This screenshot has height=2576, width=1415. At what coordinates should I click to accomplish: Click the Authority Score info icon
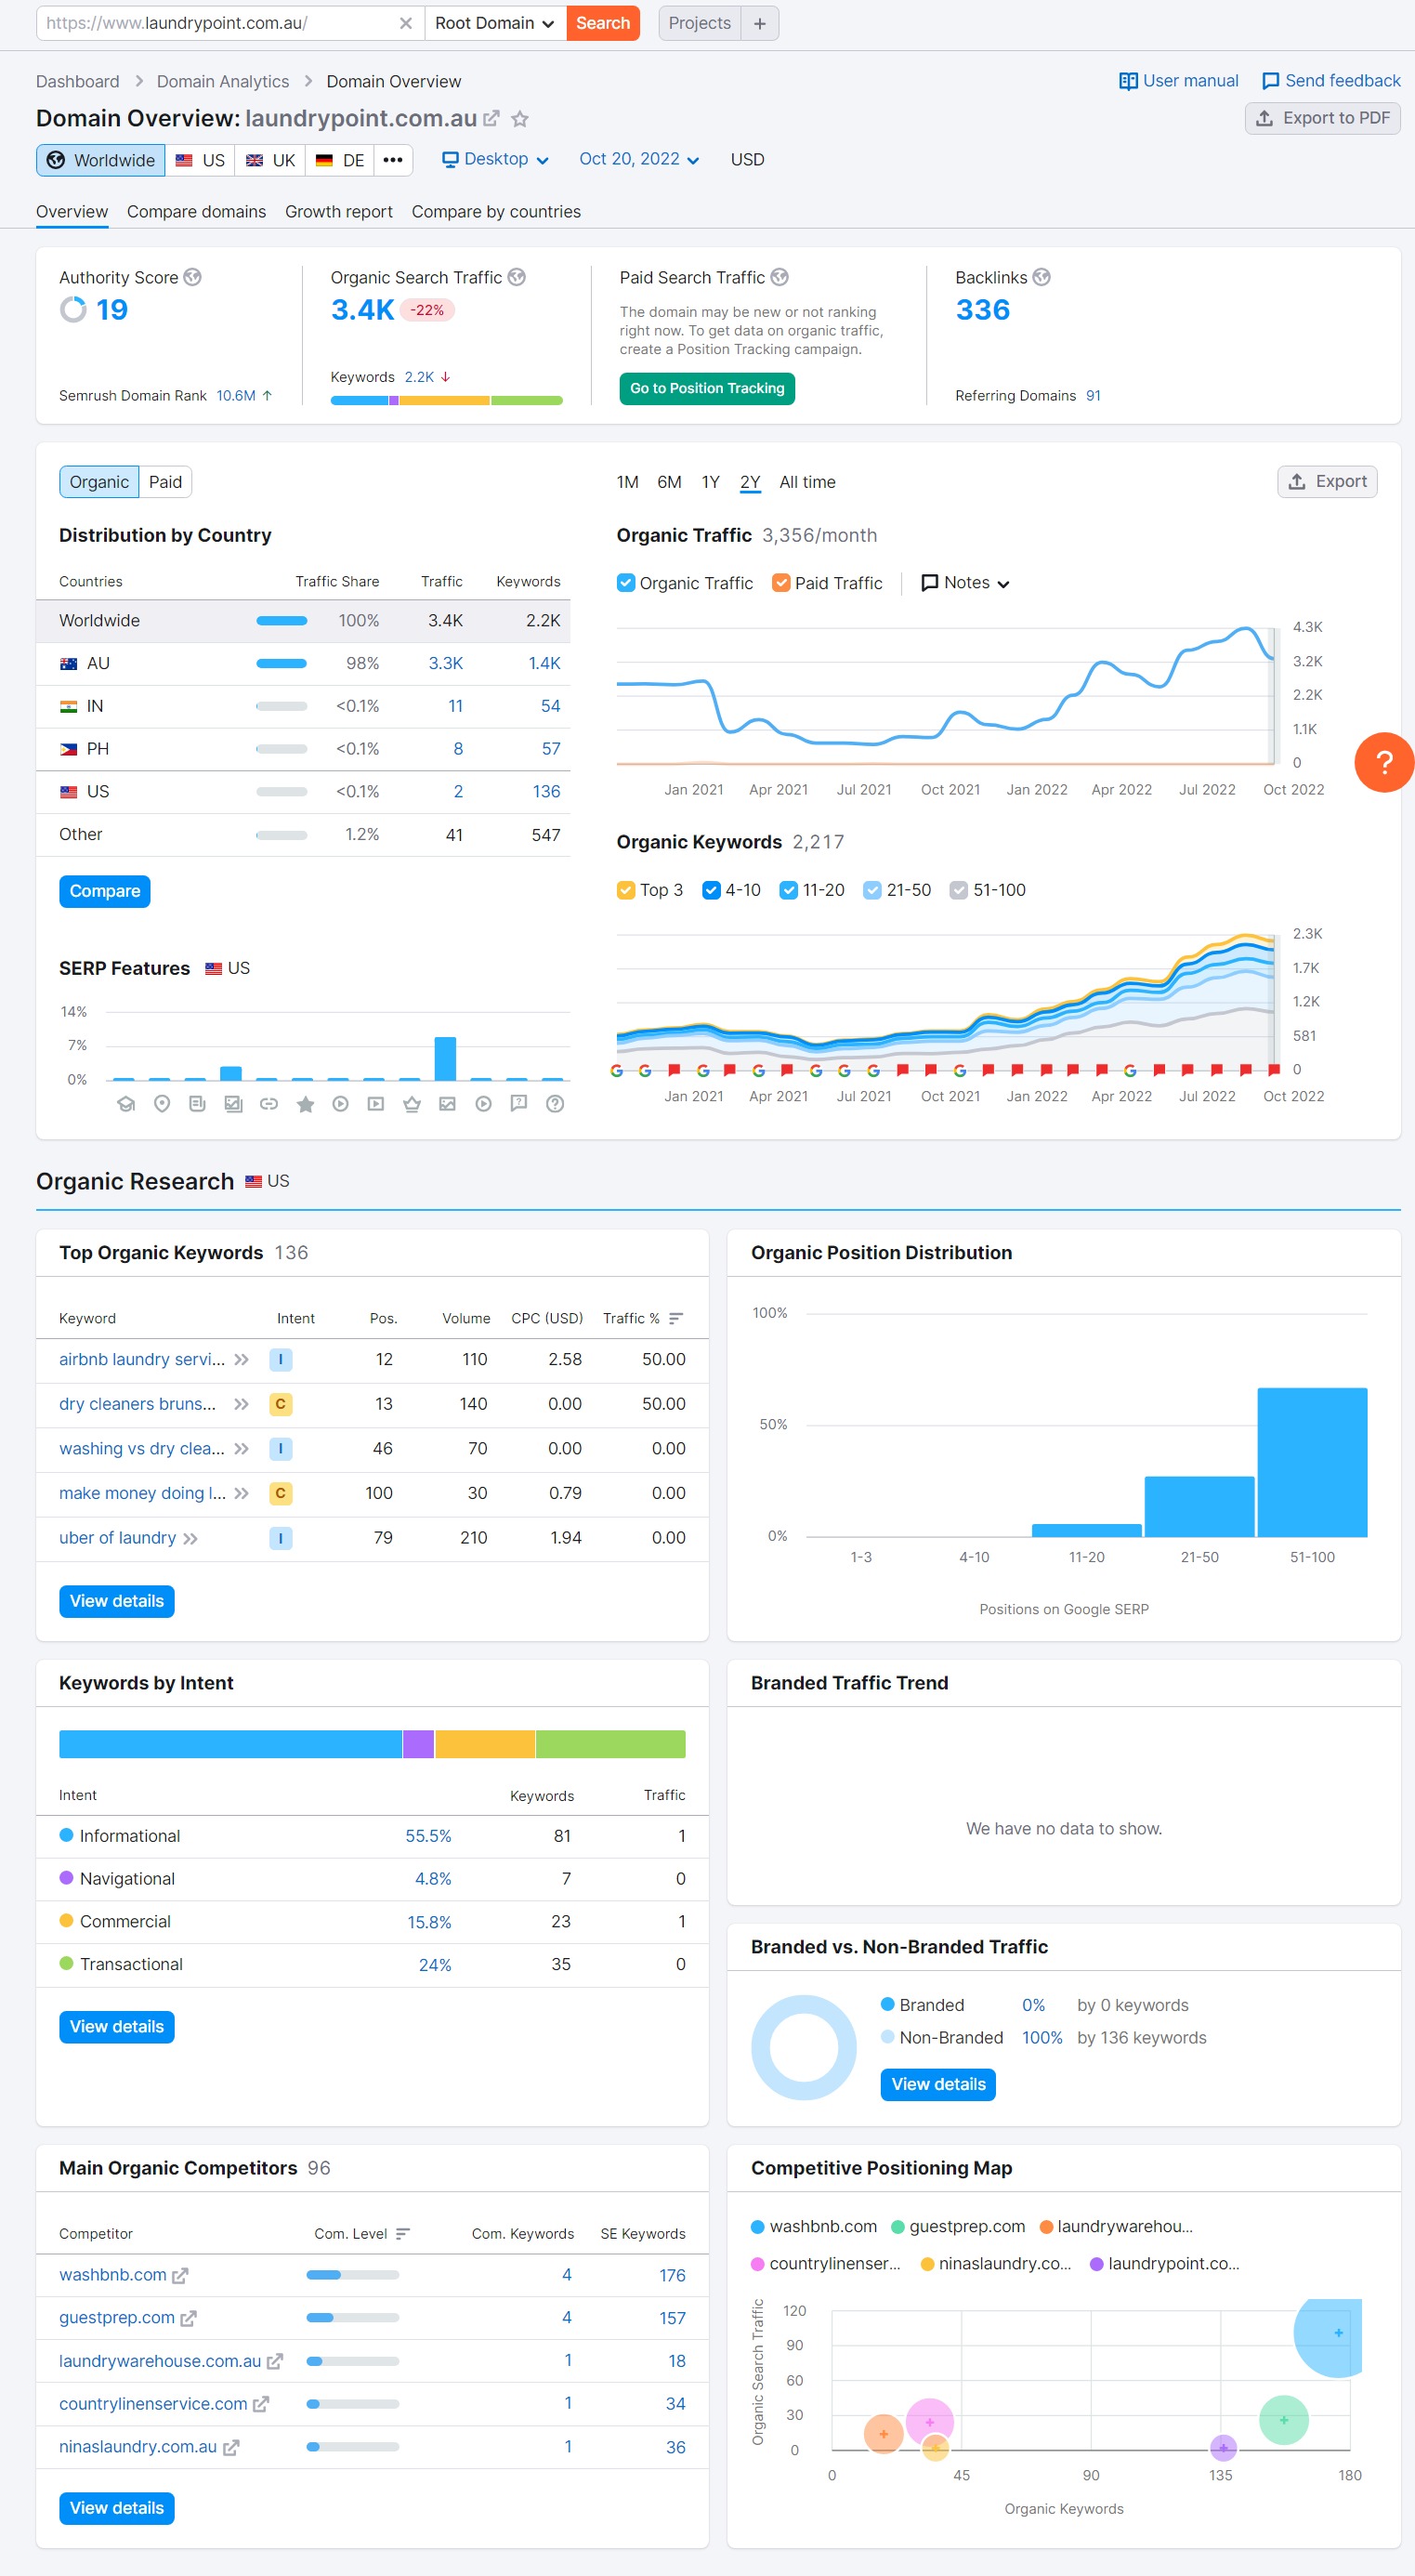193,277
